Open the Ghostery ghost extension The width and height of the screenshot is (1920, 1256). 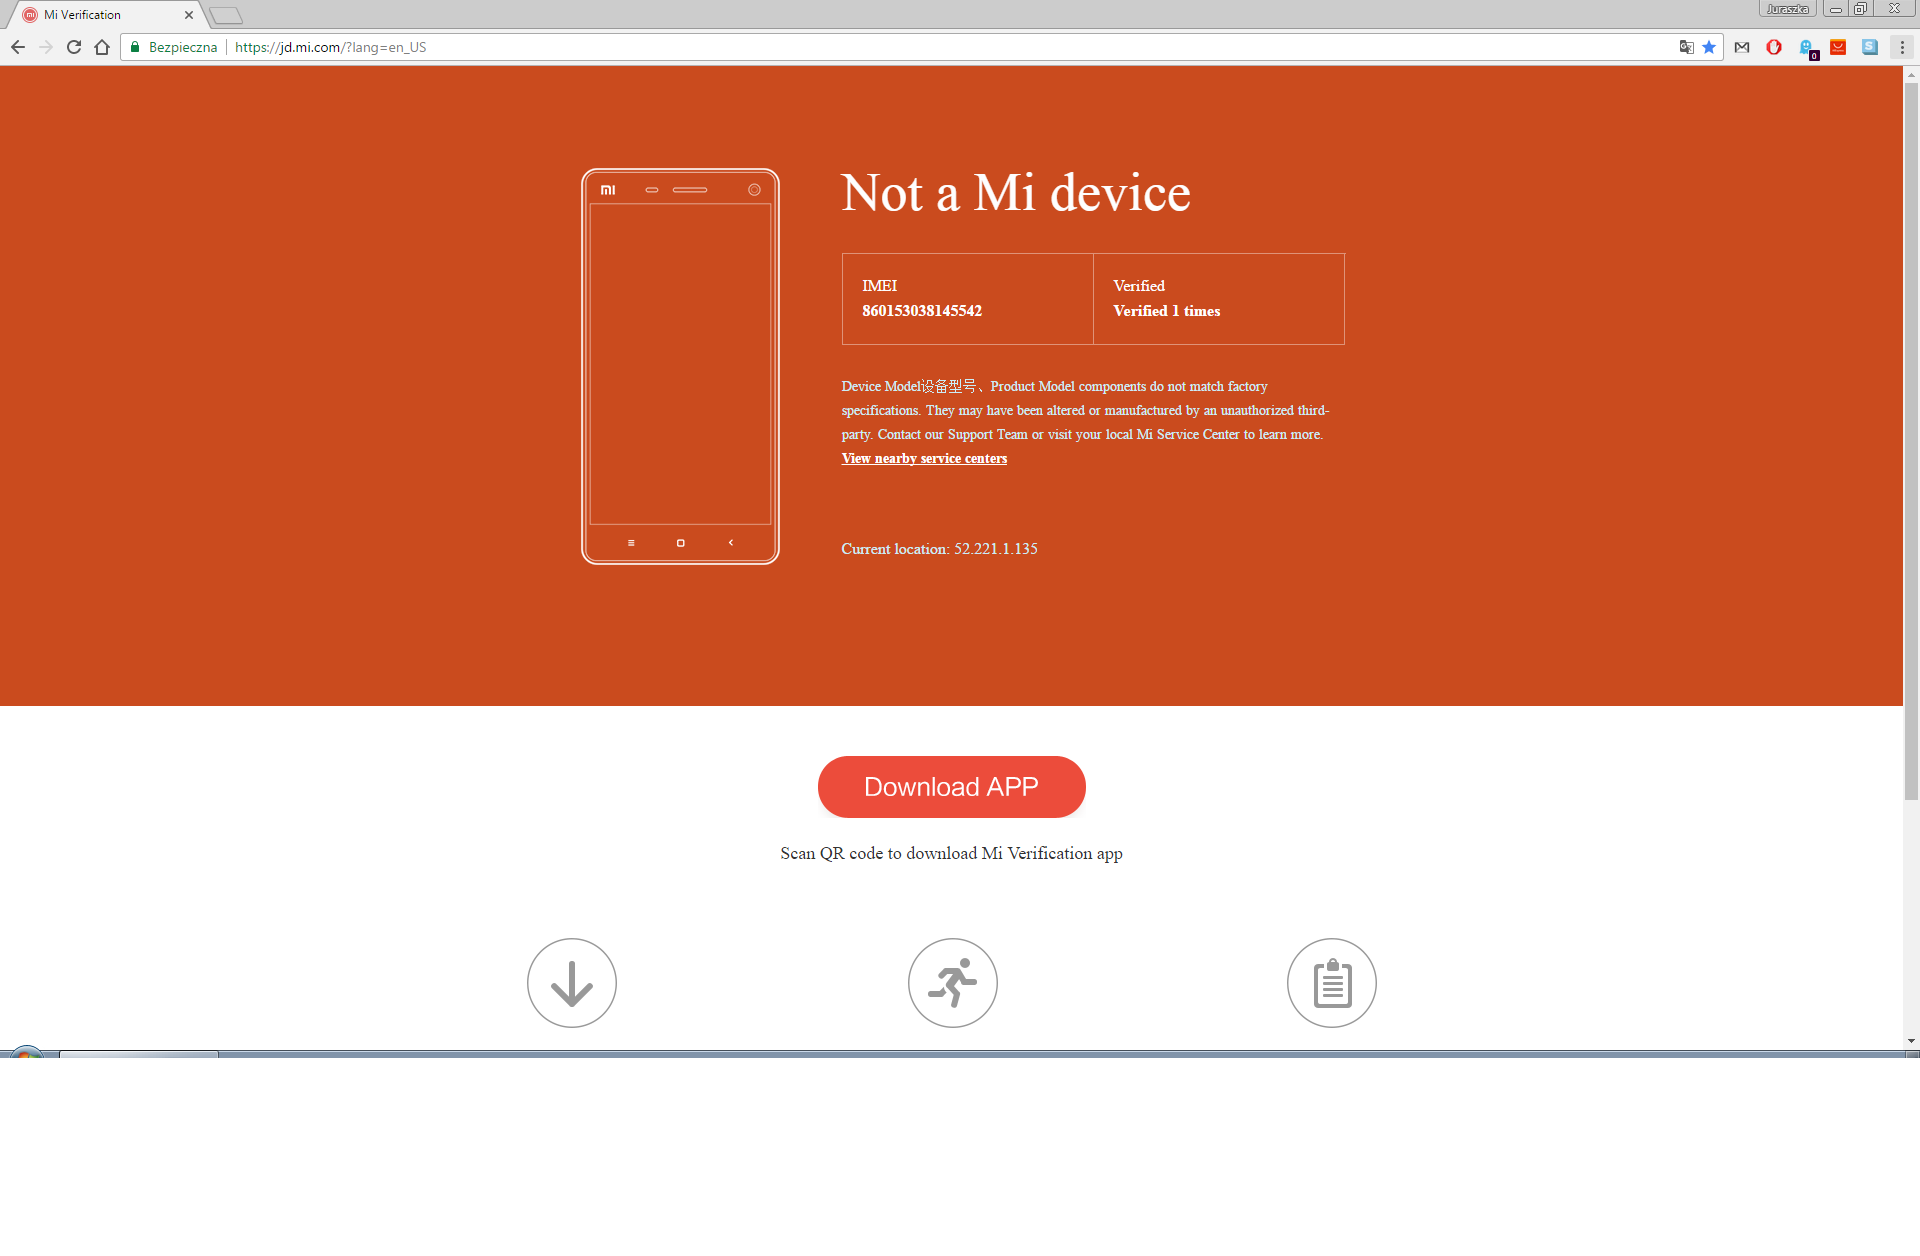[x=1806, y=47]
